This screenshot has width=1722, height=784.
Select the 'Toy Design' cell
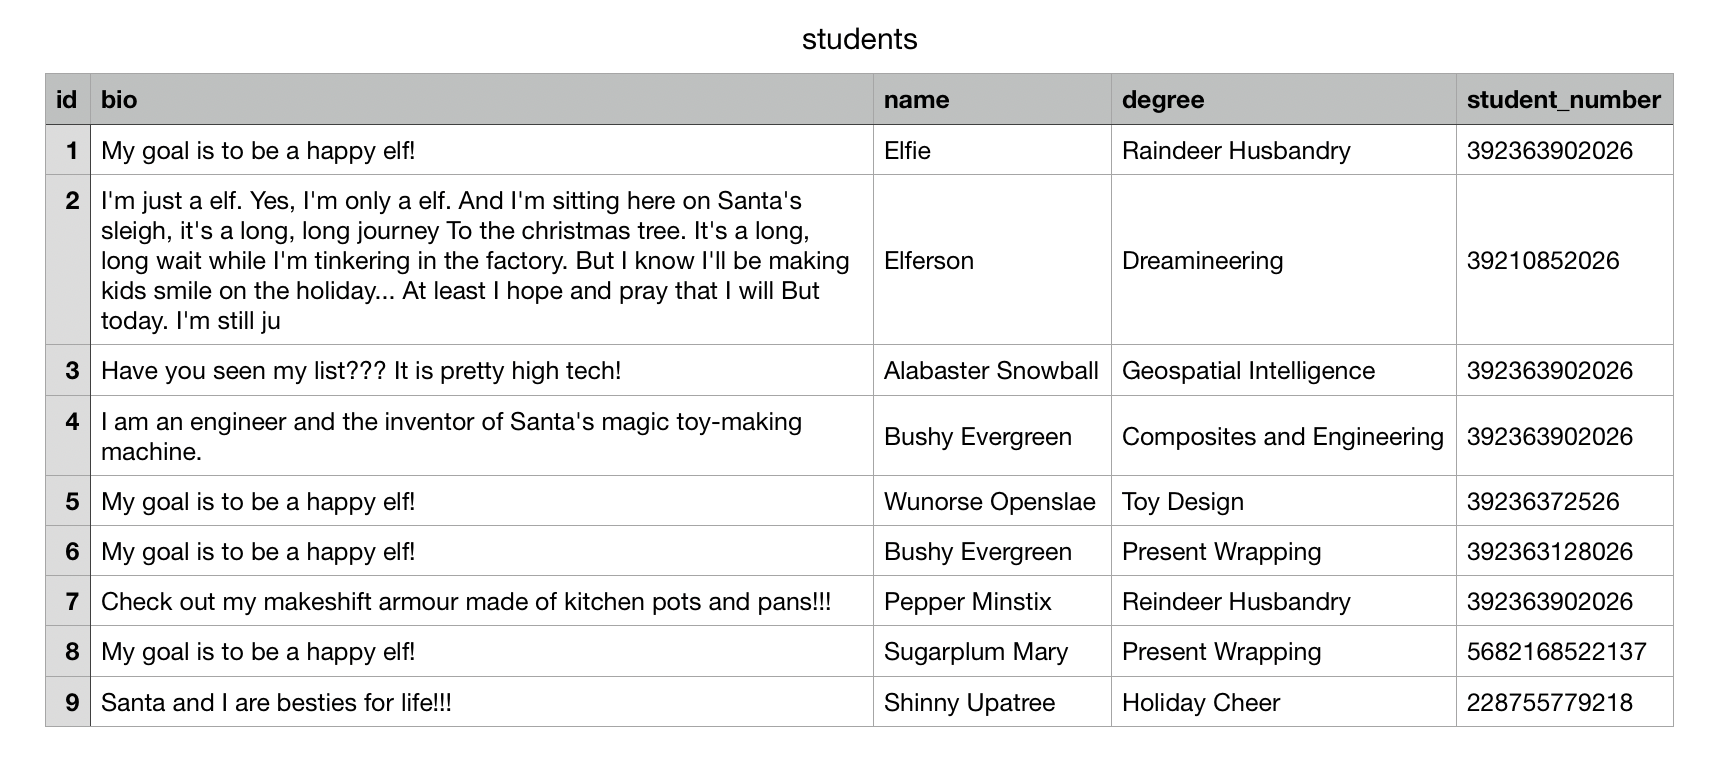[1284, 501]
